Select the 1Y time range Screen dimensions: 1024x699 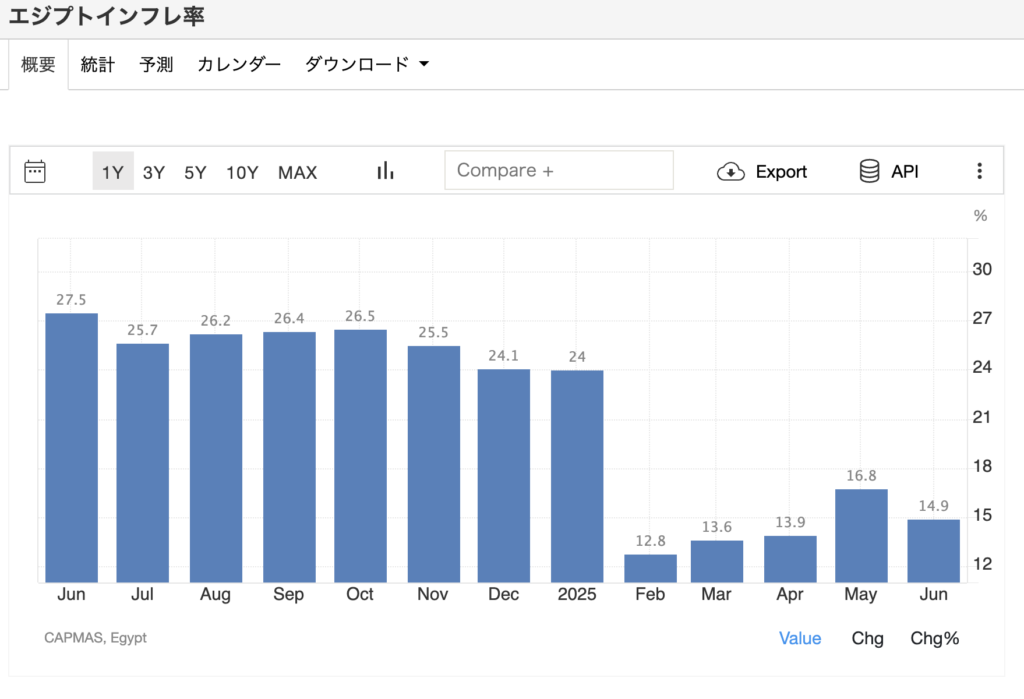(113, 171)
